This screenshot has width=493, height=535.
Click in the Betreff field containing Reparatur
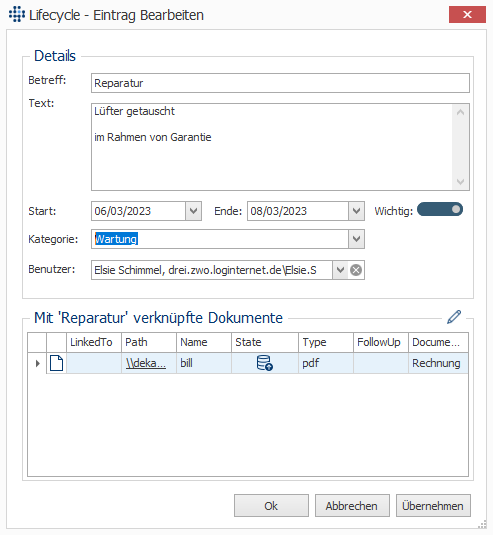coord(280,83)
